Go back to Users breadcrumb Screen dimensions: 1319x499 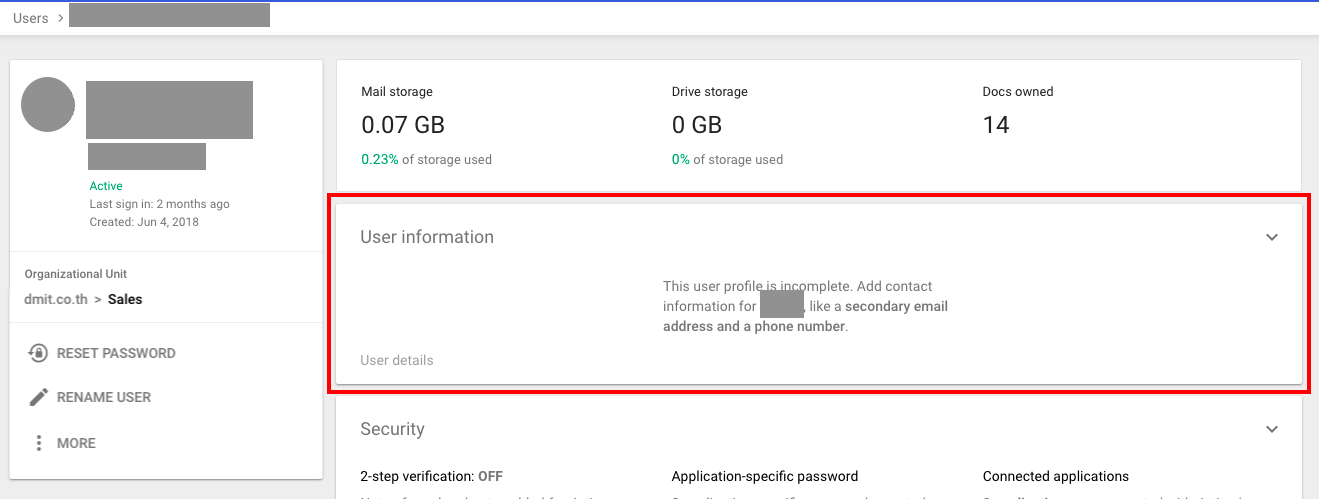[x=31, y=18]
